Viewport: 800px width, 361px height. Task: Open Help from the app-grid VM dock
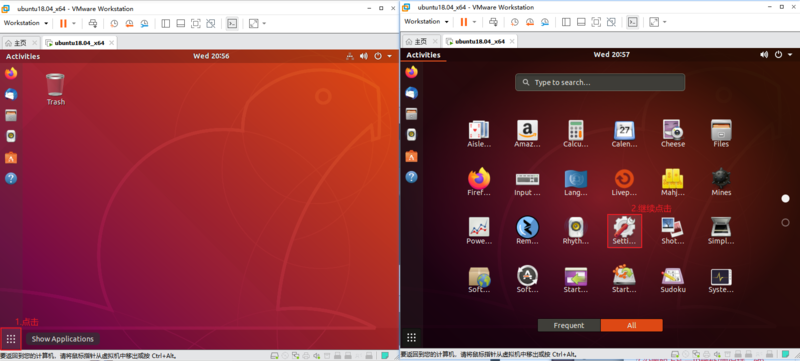click(412, 177)
